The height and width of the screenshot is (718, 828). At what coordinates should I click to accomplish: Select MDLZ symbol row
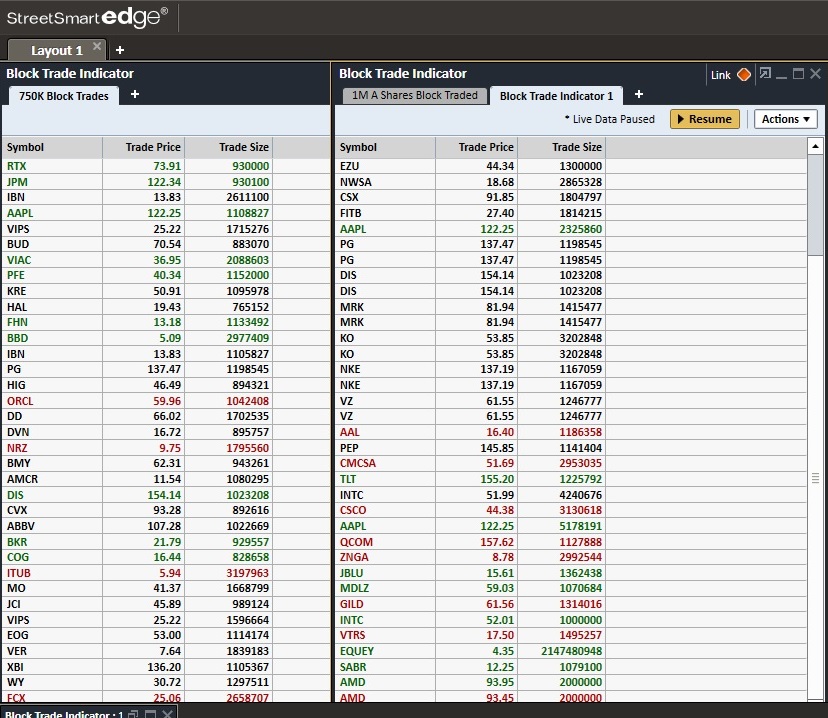(354, 588)
